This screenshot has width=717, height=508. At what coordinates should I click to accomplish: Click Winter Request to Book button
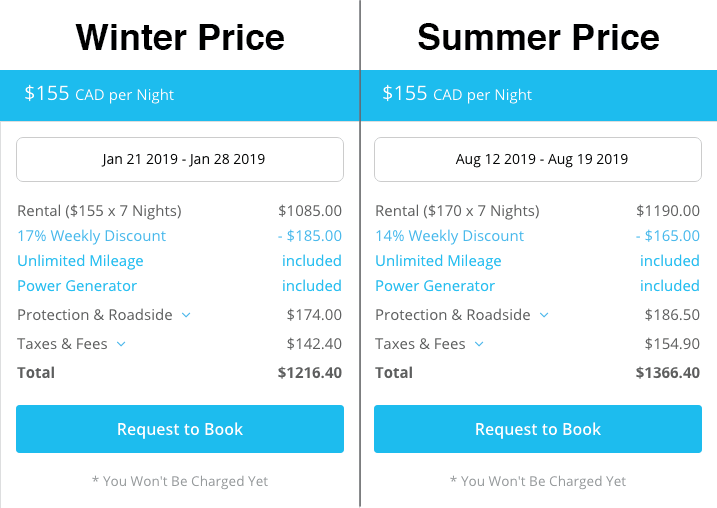click(180, 429)
